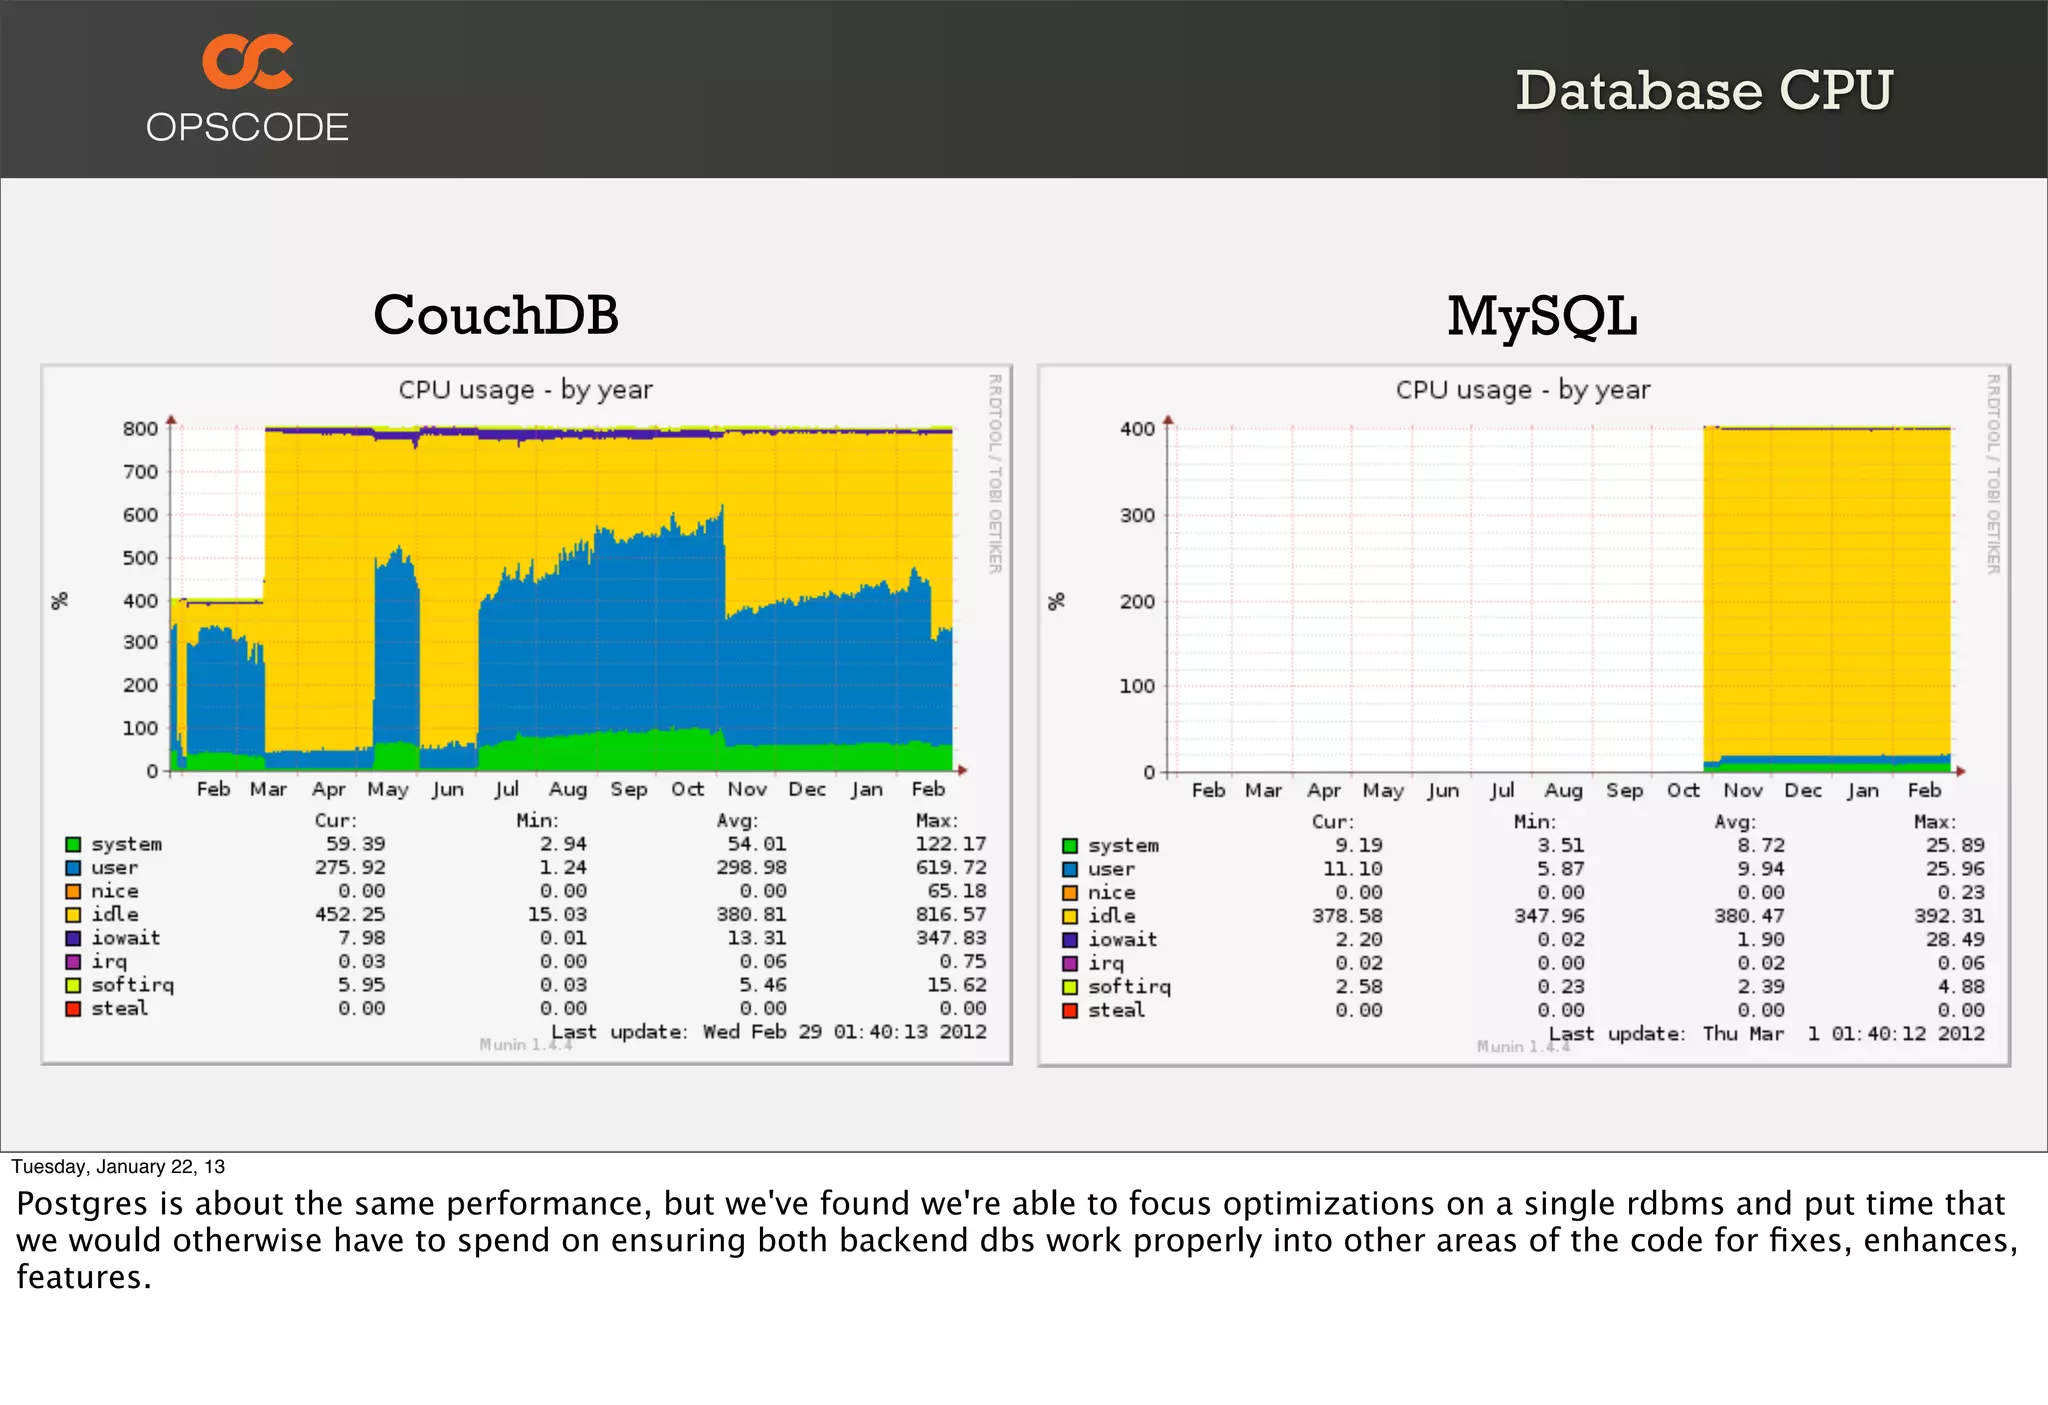Click the magenta irq swatch in CouchDB legend
The width and height of the screenshot is (2048, 1405).
(73, 961)
